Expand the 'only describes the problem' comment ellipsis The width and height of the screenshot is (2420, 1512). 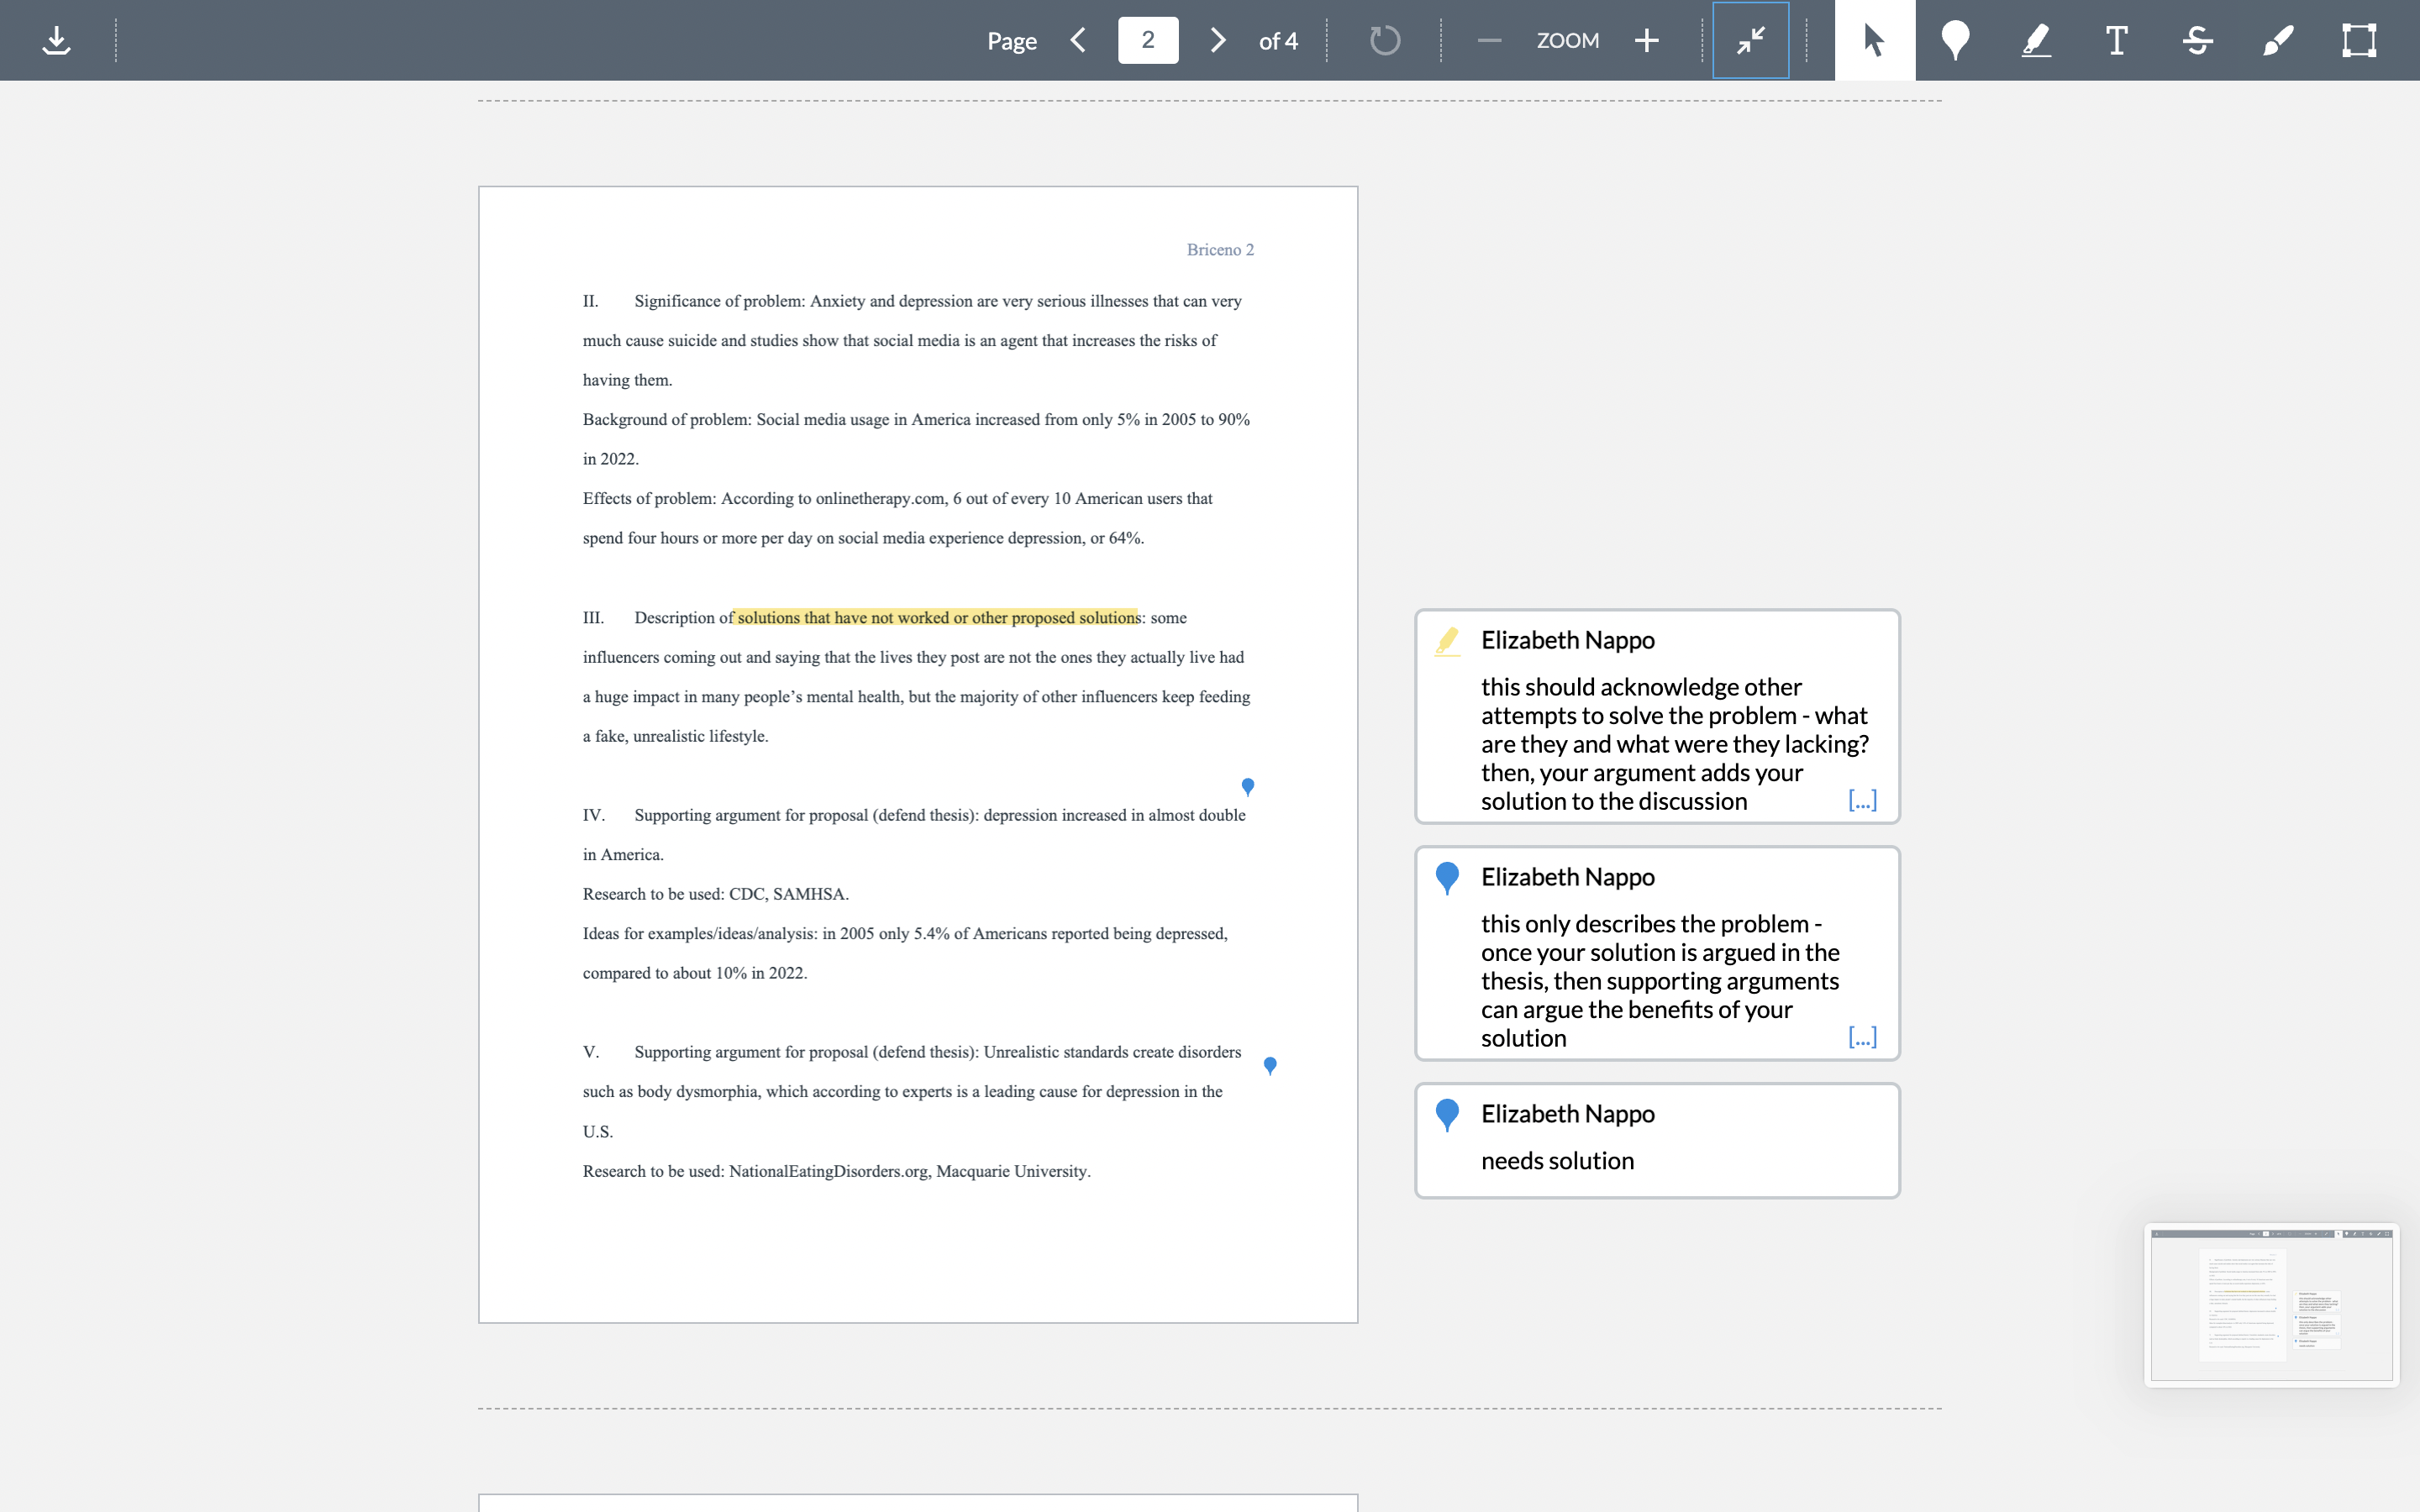(1862, 1037)
